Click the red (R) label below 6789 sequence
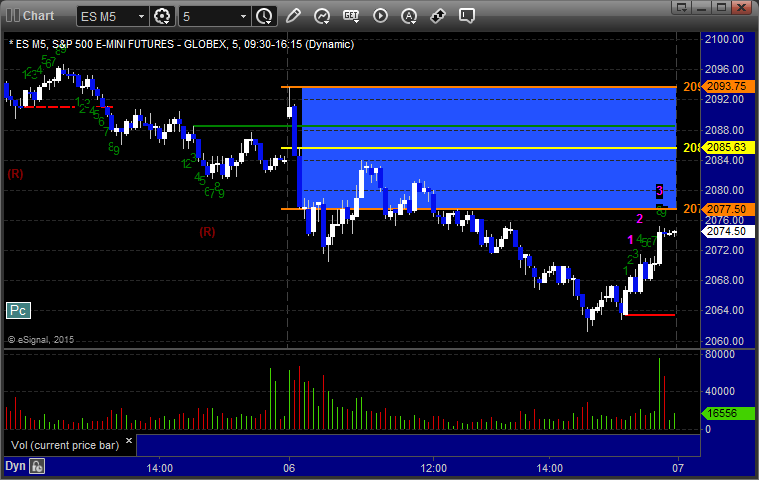 [x=207, y=232]
